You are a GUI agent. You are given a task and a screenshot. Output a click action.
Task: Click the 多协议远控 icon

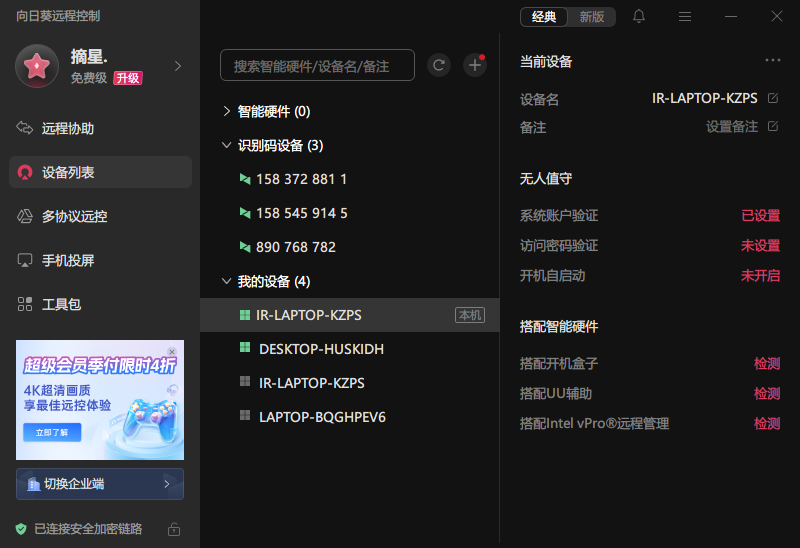[x=24, y=216]
